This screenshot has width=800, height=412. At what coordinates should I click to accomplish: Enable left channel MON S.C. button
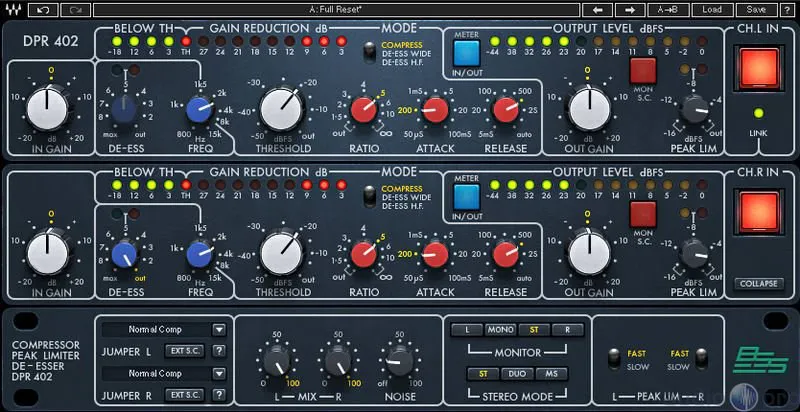coord(643,70)
